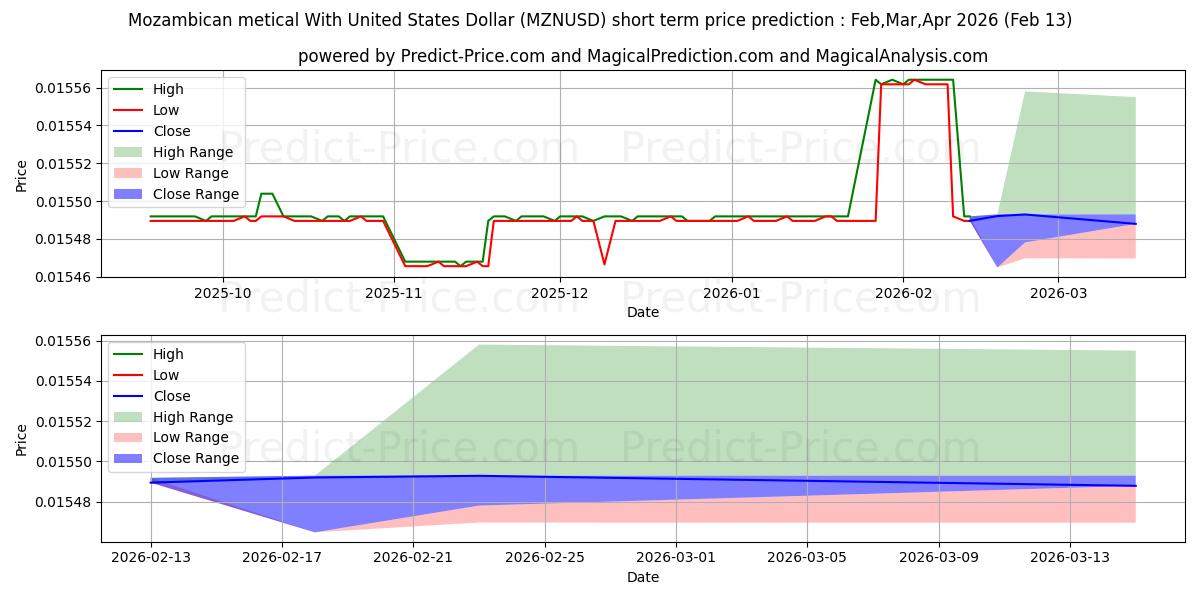The height and width of the screenshot is (600, 1200).
Task: Click the chart title mentioning MZNUSD
Action: pos(600,20)
